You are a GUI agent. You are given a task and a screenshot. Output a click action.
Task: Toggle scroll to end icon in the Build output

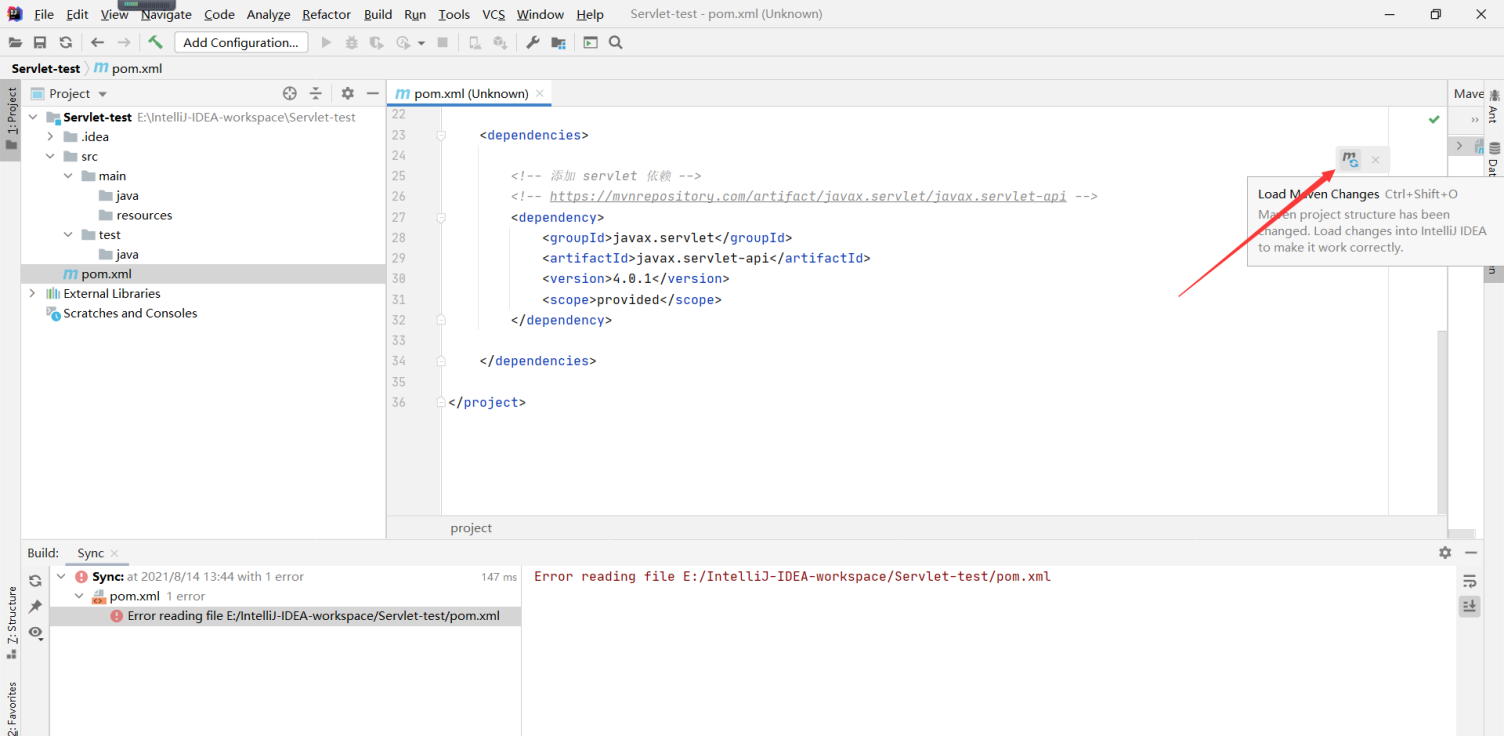tap(1469, 606)
